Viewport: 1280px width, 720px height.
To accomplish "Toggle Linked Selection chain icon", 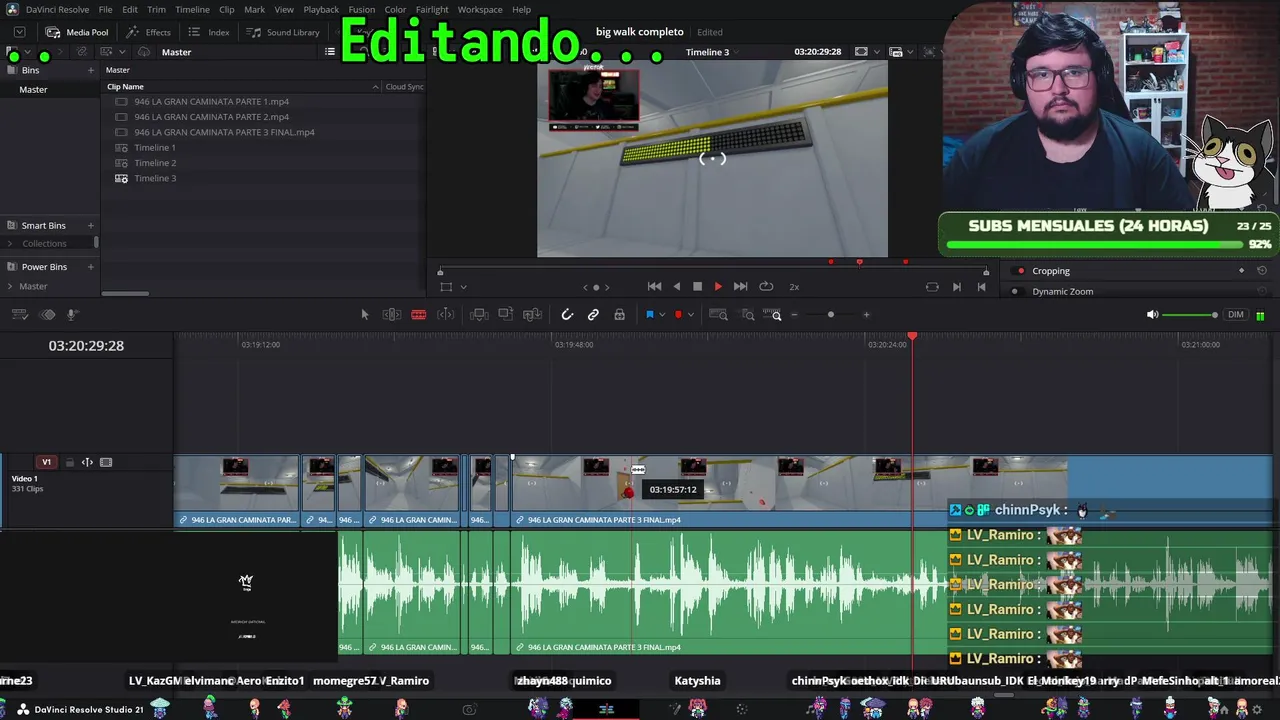I will 593,315.
